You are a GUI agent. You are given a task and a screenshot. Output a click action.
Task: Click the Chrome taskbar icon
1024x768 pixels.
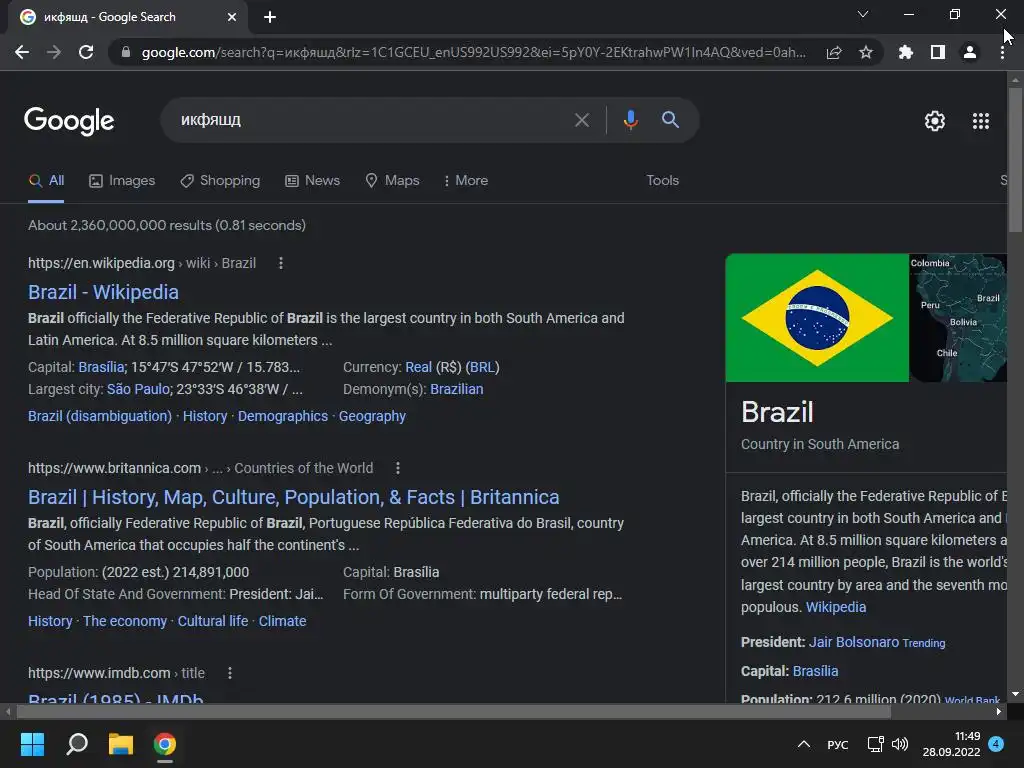[165, 744]
